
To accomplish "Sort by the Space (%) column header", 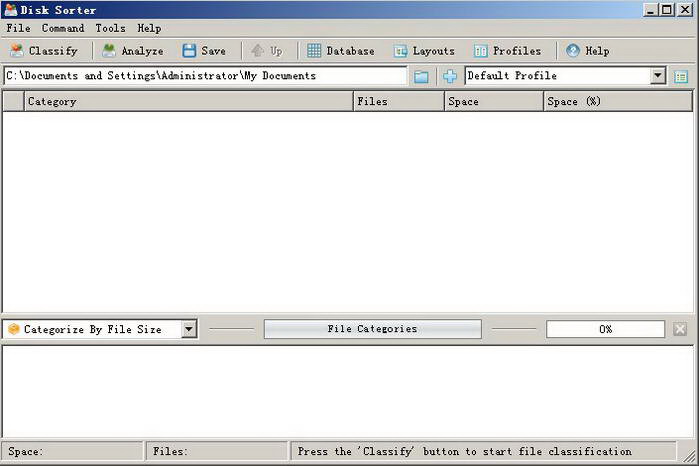I will 618,101.
